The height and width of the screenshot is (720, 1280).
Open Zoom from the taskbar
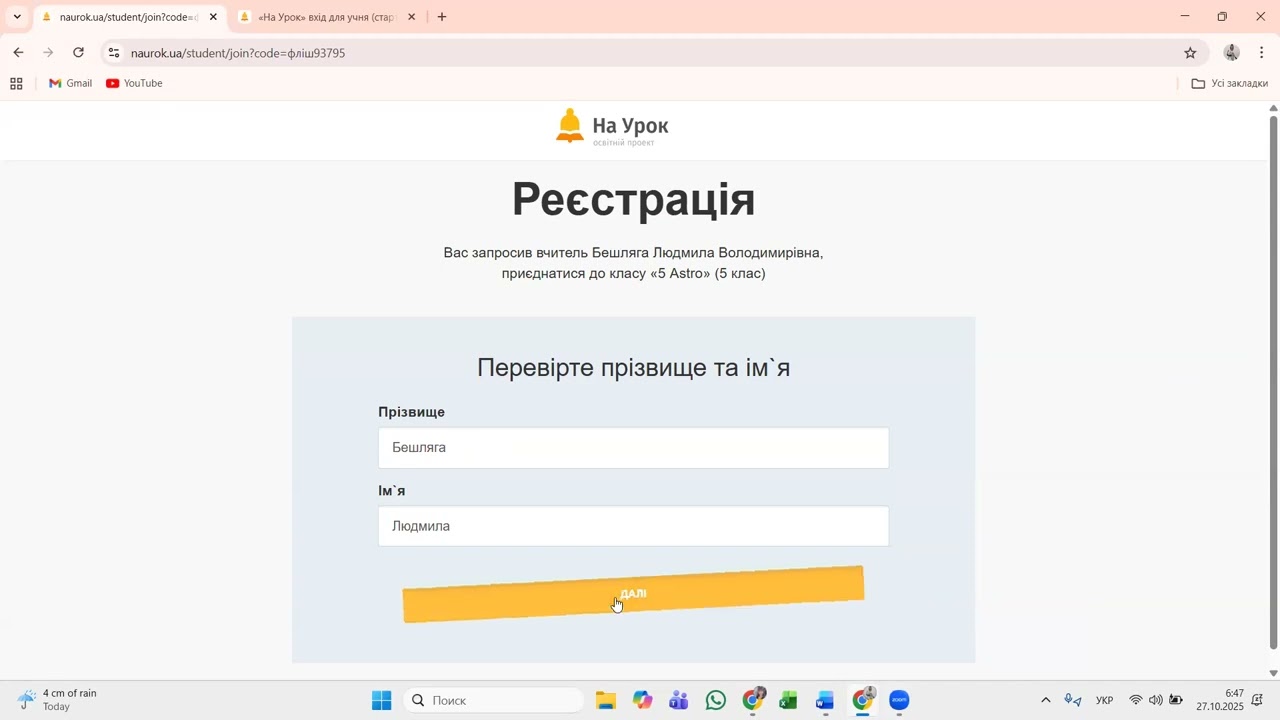point(899,701)
